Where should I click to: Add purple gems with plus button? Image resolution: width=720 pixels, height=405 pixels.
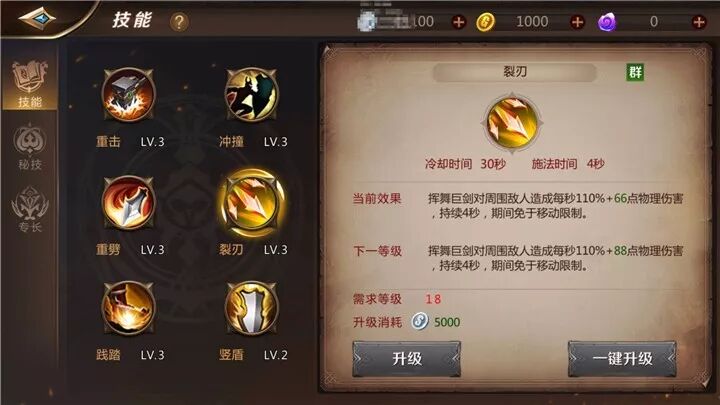pos(699,22)
